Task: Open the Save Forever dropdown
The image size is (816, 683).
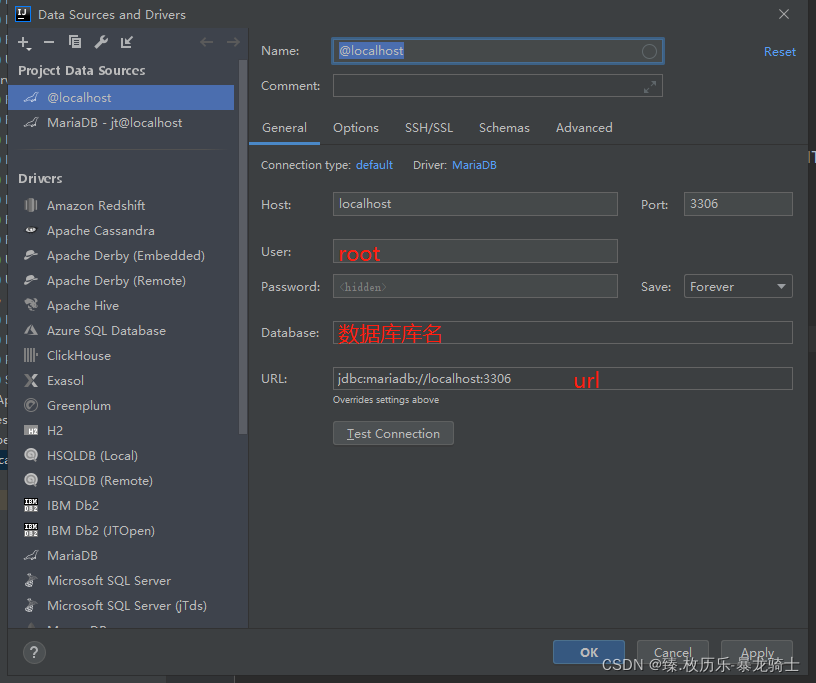Action: click(738, 286)
